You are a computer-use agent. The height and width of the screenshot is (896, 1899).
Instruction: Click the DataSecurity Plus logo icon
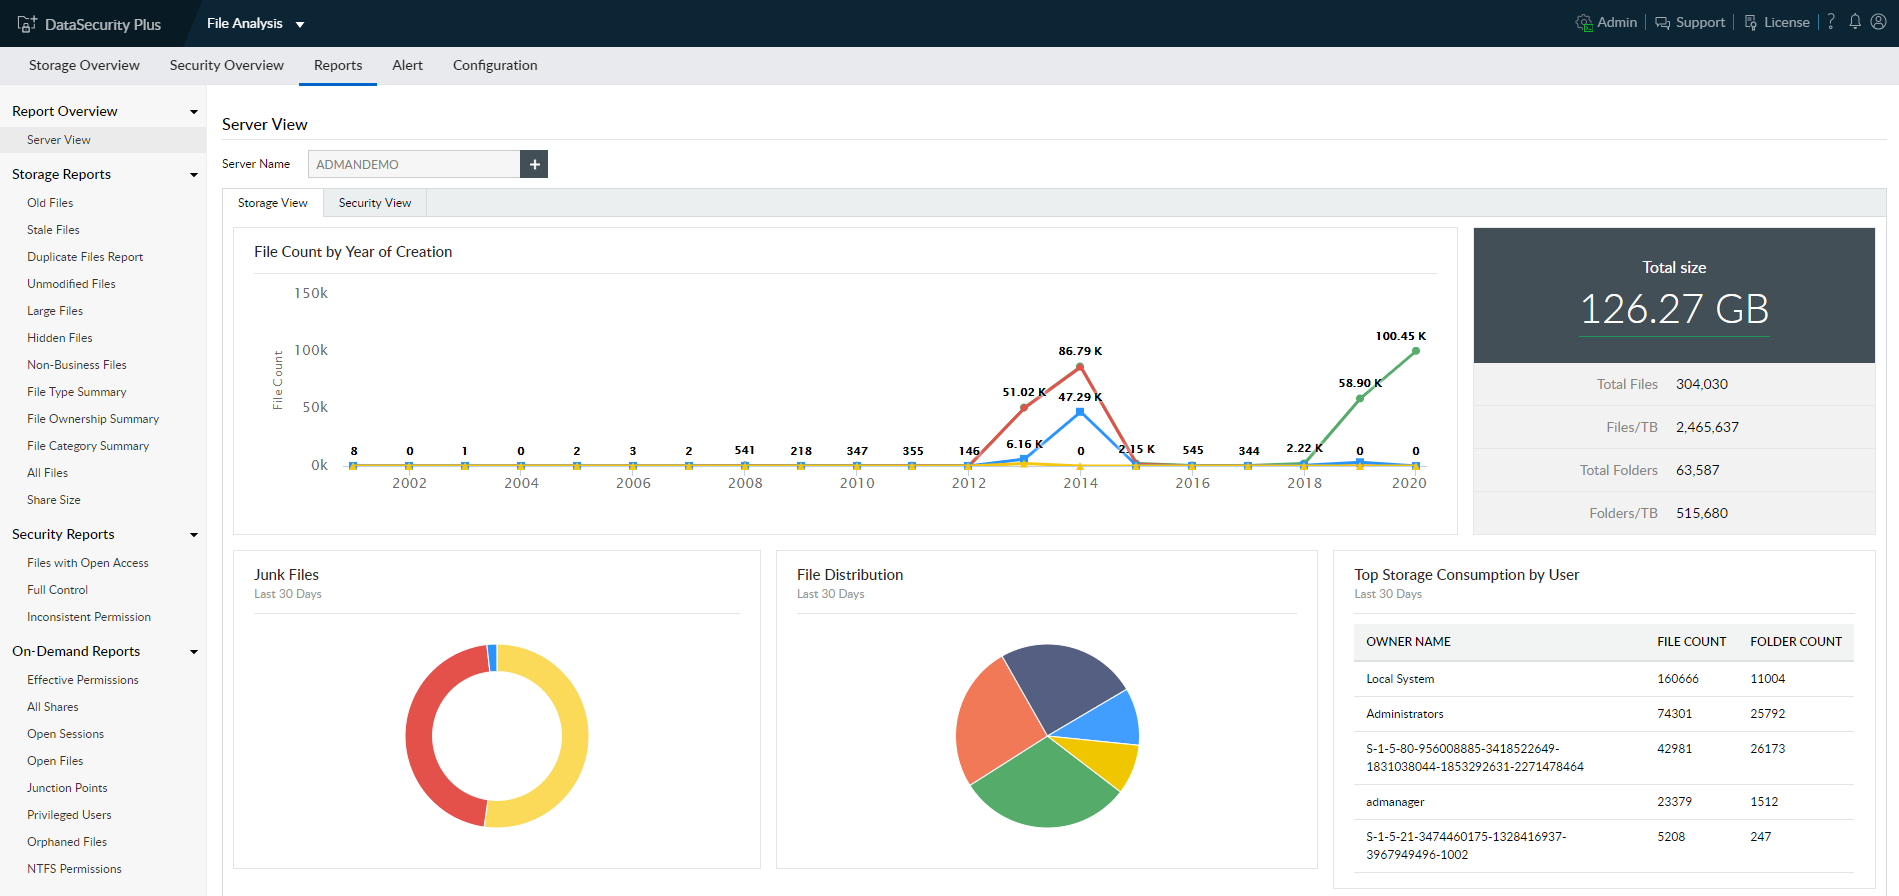tap(27, 23)
